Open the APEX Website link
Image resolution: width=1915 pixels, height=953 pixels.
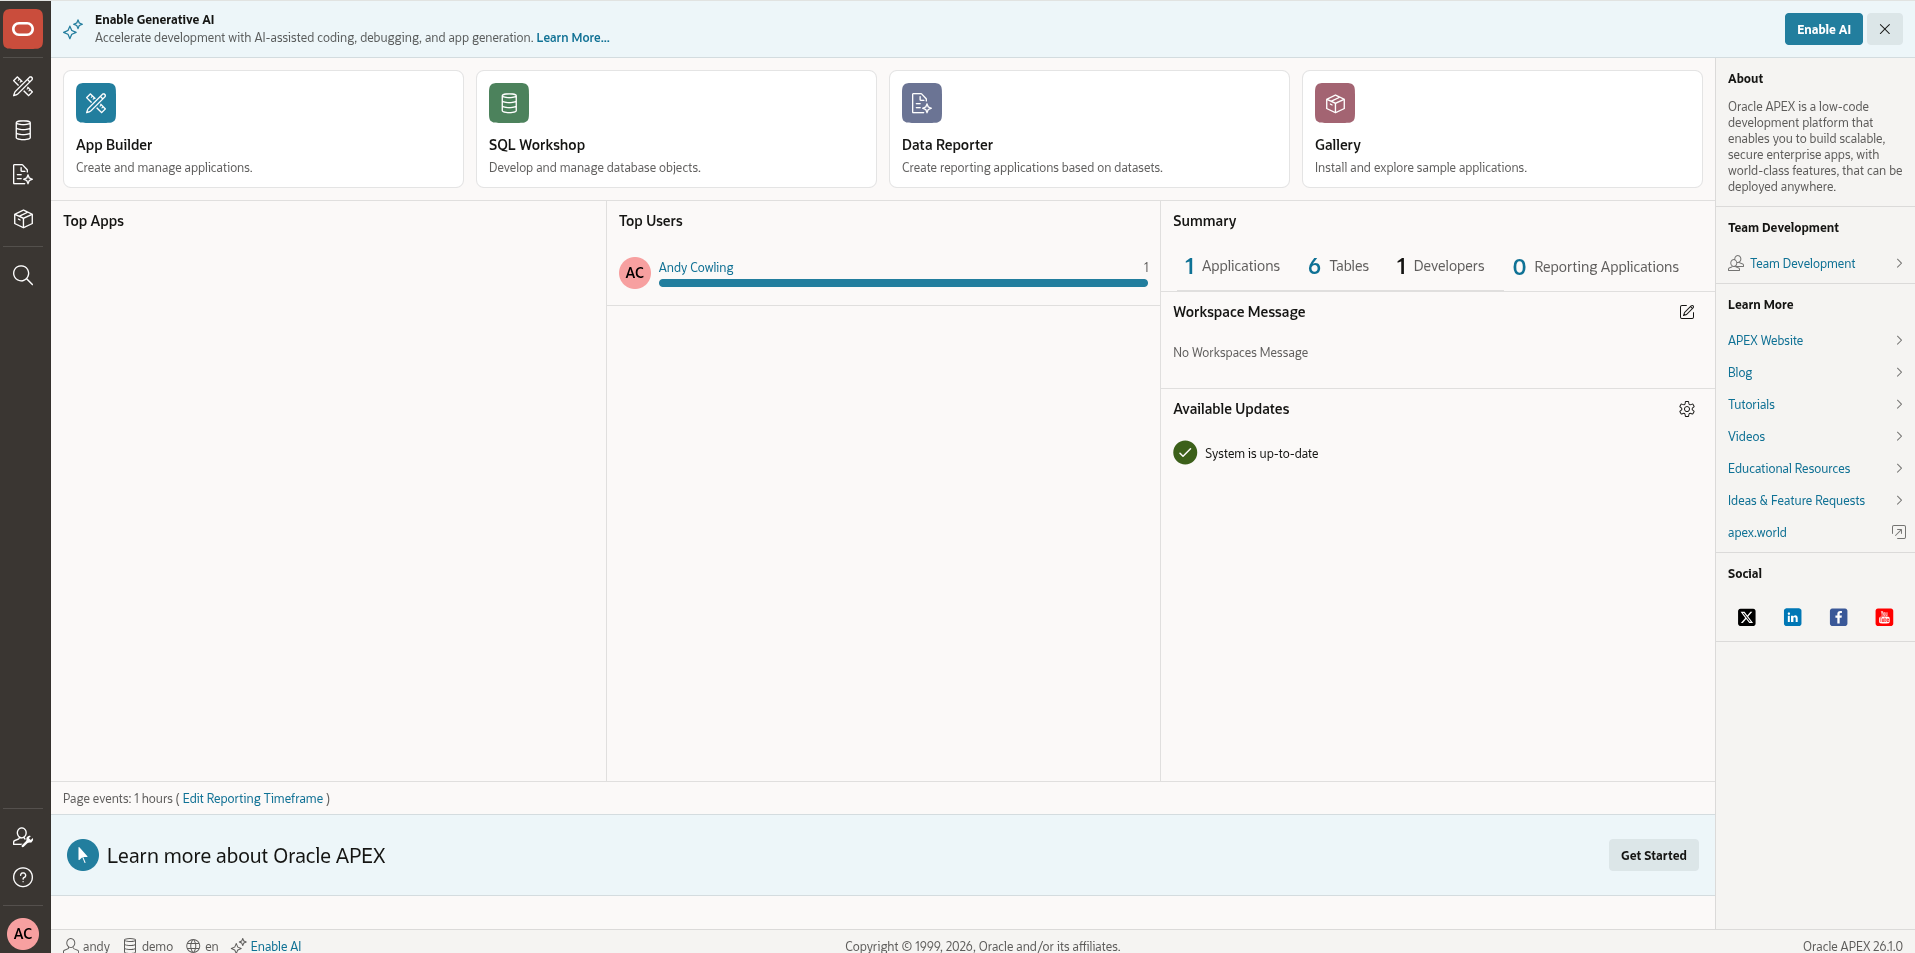[1765, 340]
